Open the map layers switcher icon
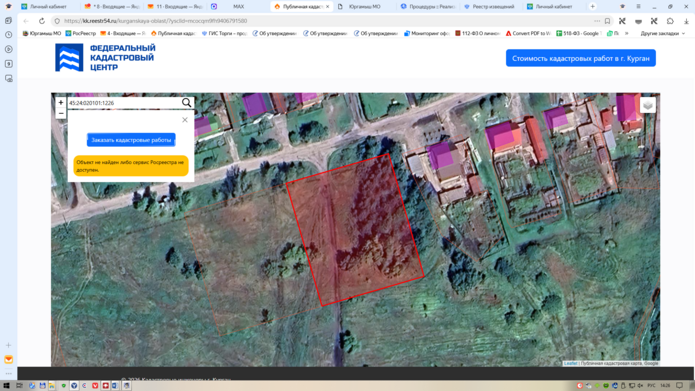 click(648, 106)
